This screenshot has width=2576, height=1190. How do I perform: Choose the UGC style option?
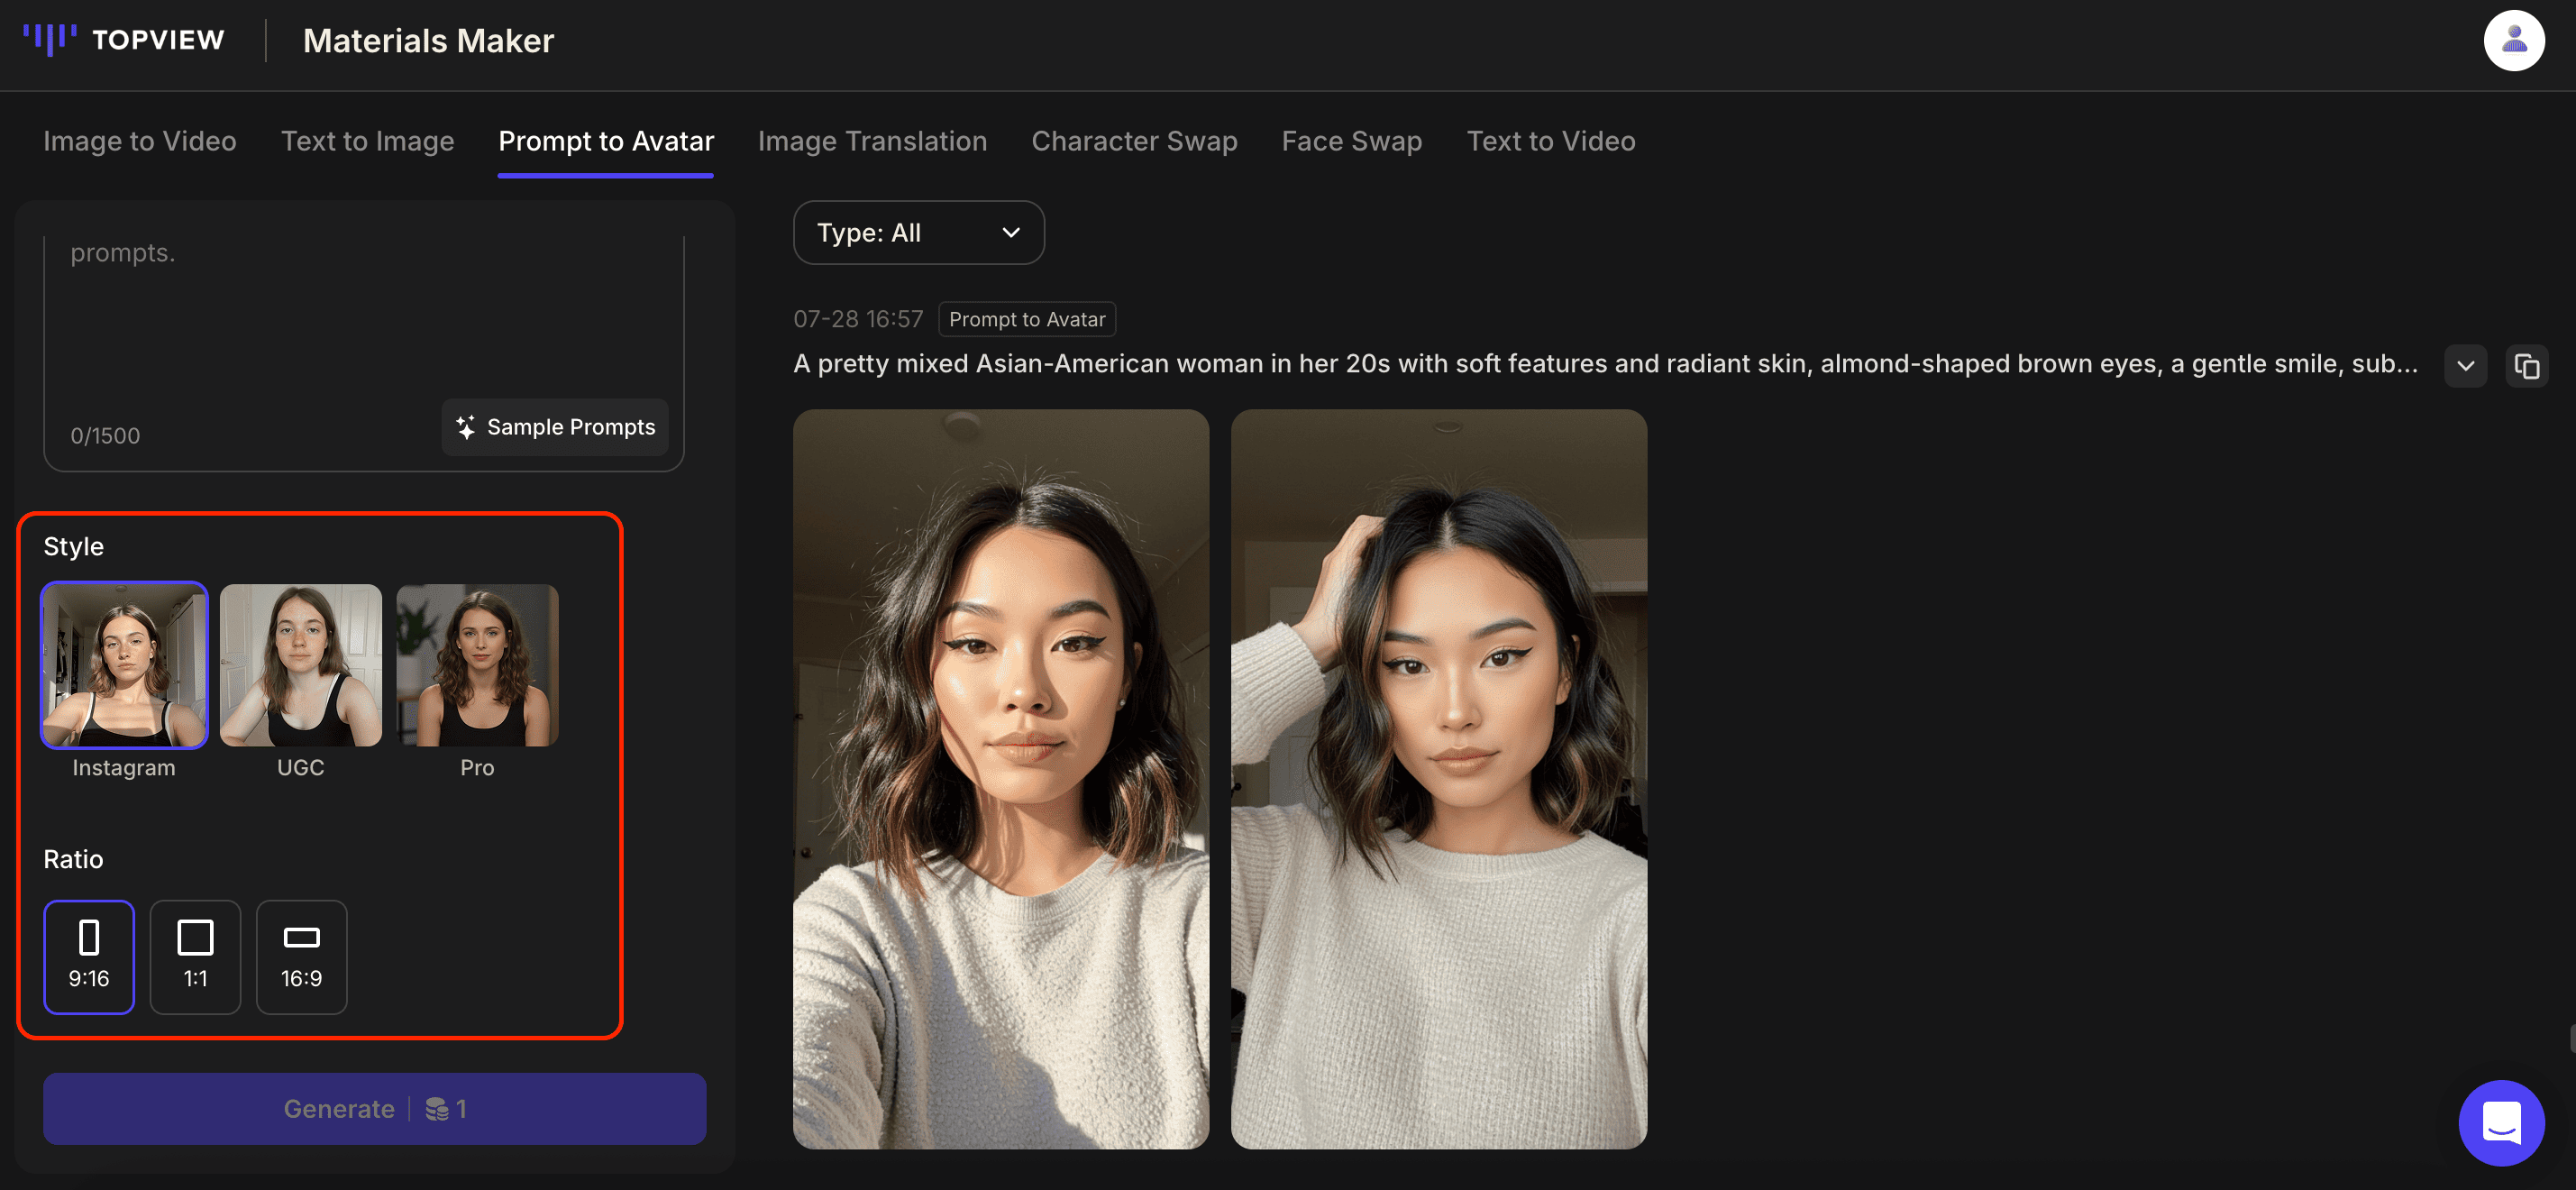(300, 665)
